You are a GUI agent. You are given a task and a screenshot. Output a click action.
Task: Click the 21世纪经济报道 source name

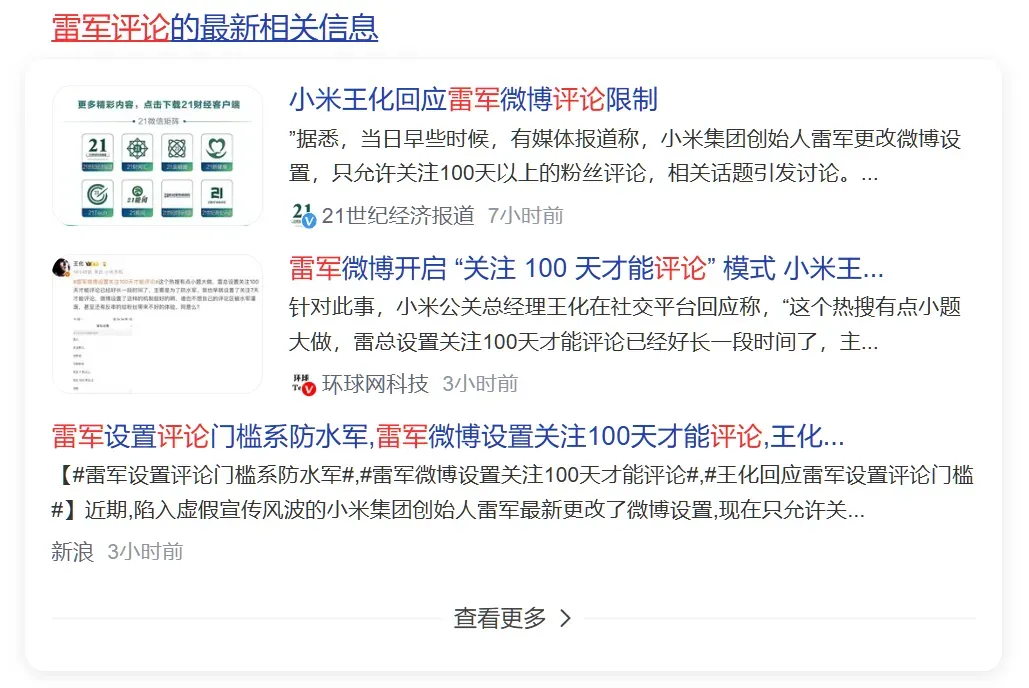[398, 215]
